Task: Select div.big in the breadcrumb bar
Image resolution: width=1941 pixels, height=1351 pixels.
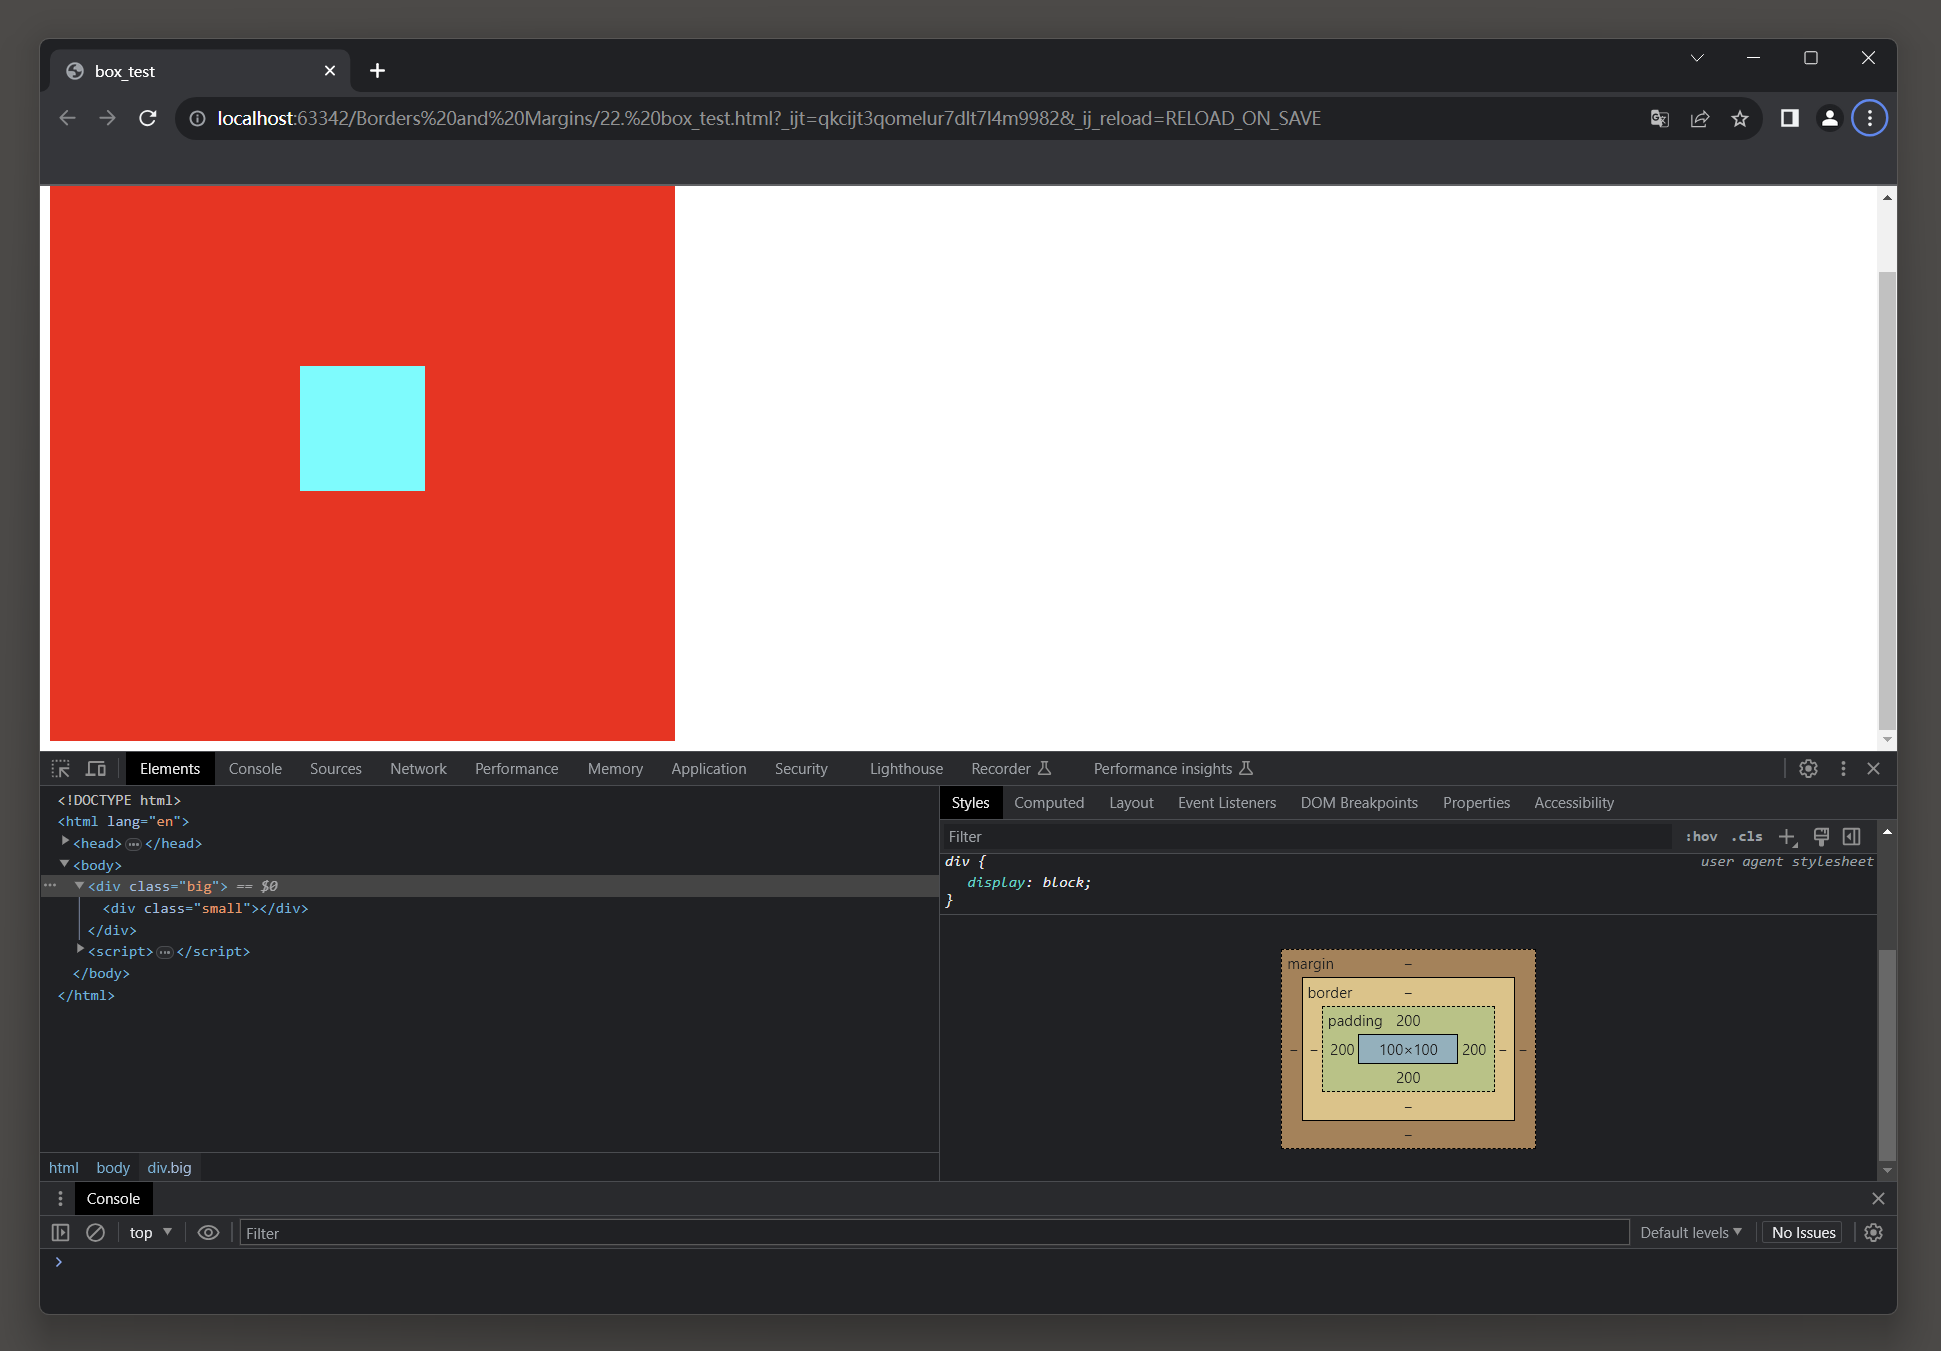Action: tap(169, 1167)
